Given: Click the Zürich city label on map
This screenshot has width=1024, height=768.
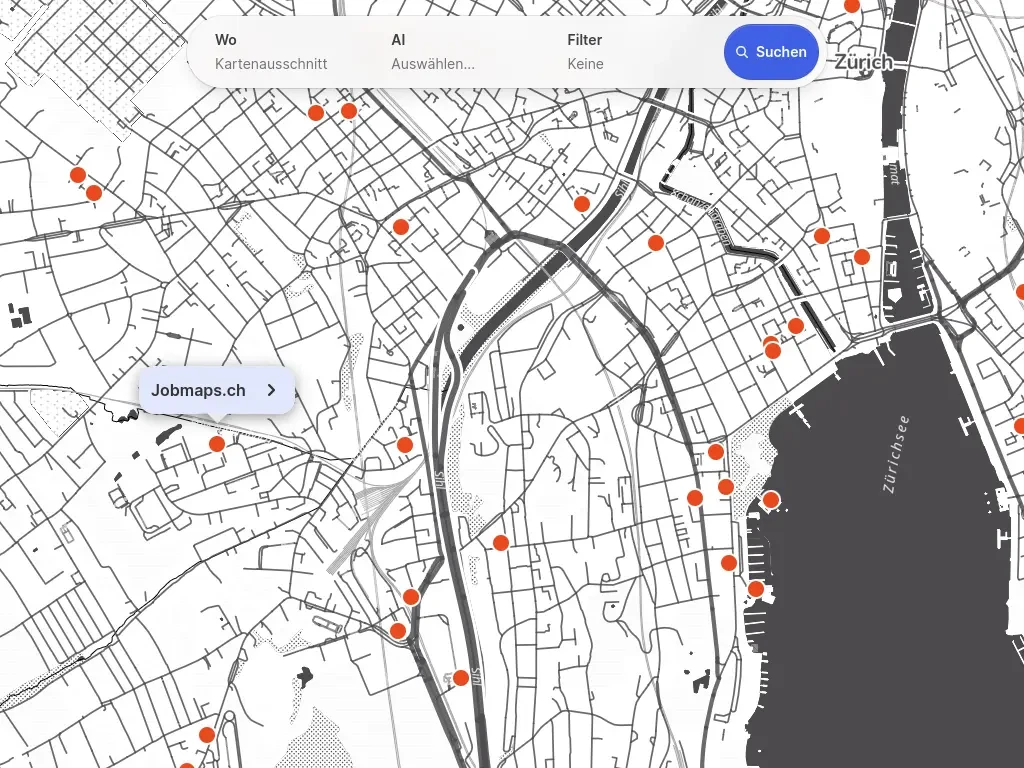Looking at the screenshot, I should pyautogui.click(x=863, y=62).
